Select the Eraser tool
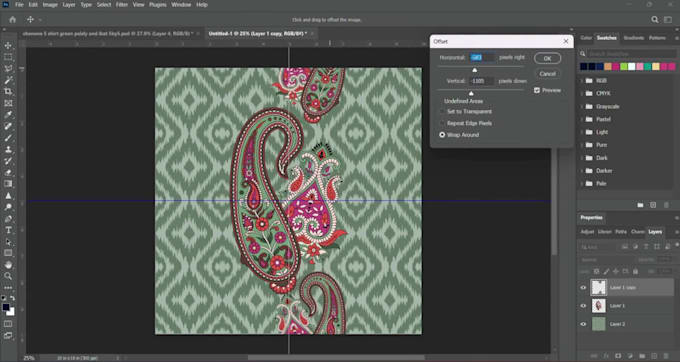680x362 pixels. pos(8,172)
